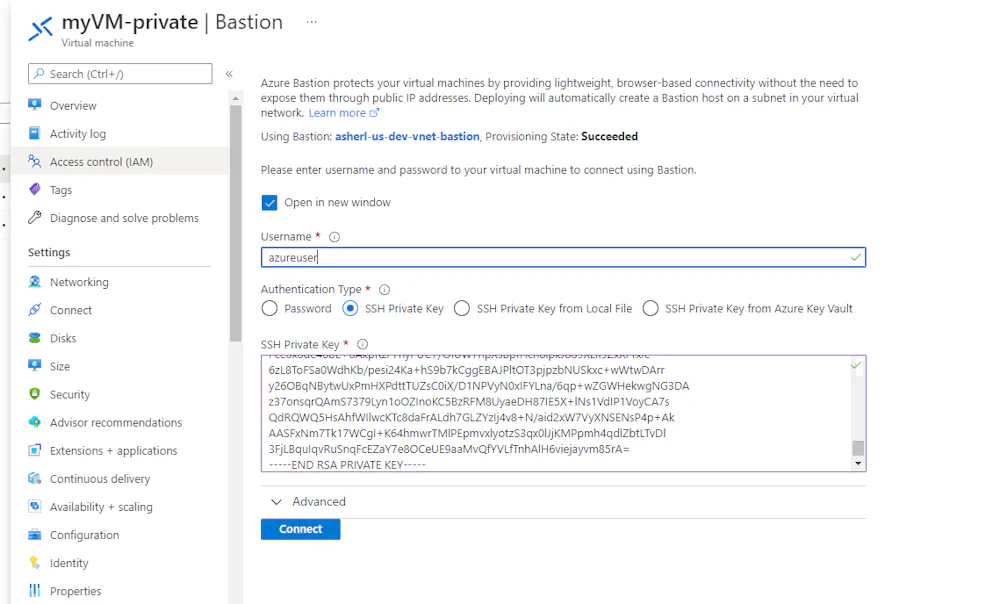Click the SSH key textarea scrollbar thumb
The width and height of the screenshot is (1000, 604).
(858, 448)
